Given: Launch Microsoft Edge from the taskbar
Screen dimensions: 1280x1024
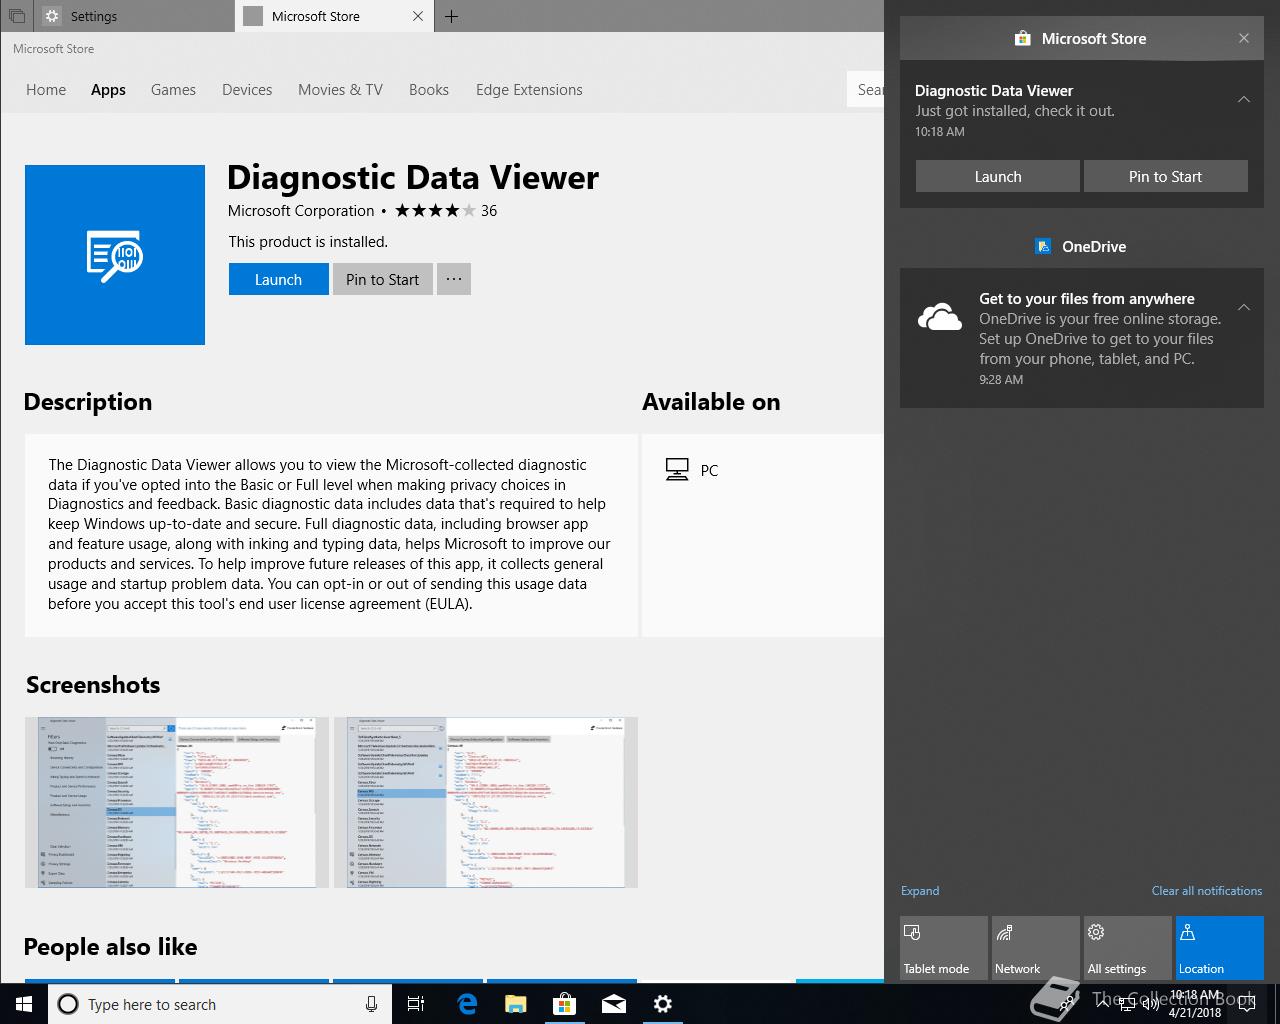Looking at the screenshot, I should 467,1004.
